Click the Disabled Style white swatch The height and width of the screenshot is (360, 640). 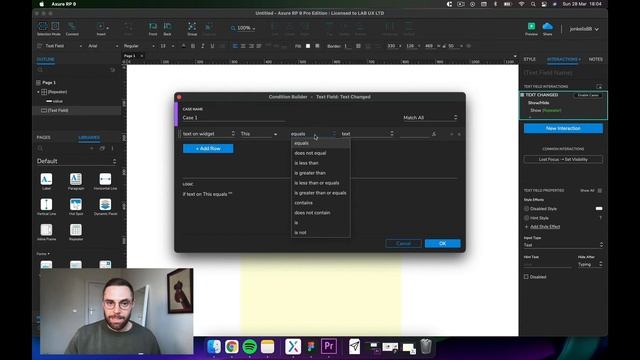599,209
